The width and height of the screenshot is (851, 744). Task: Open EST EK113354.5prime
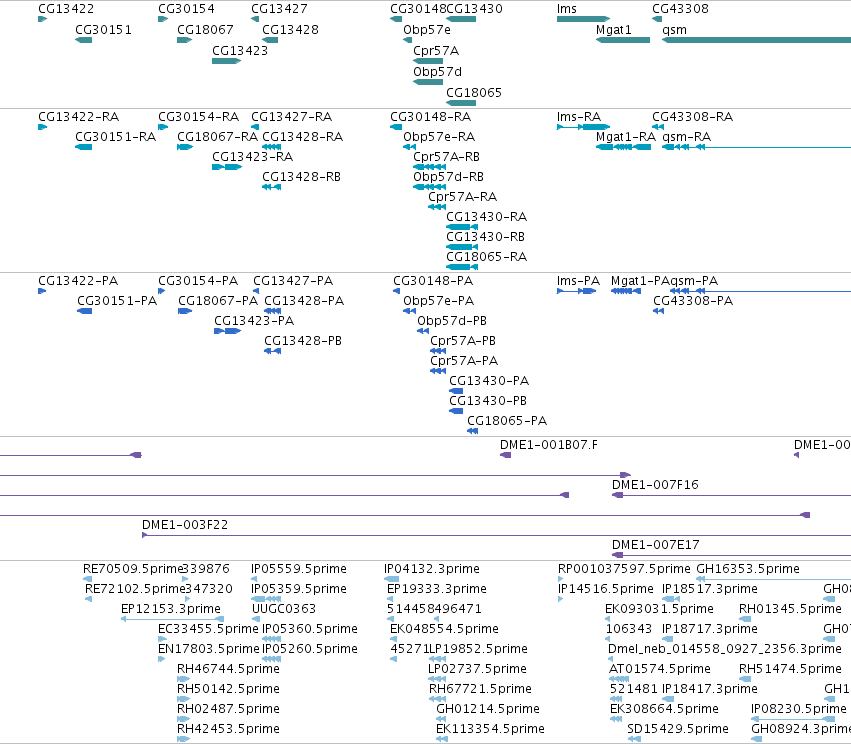click(x=442, y=739)
